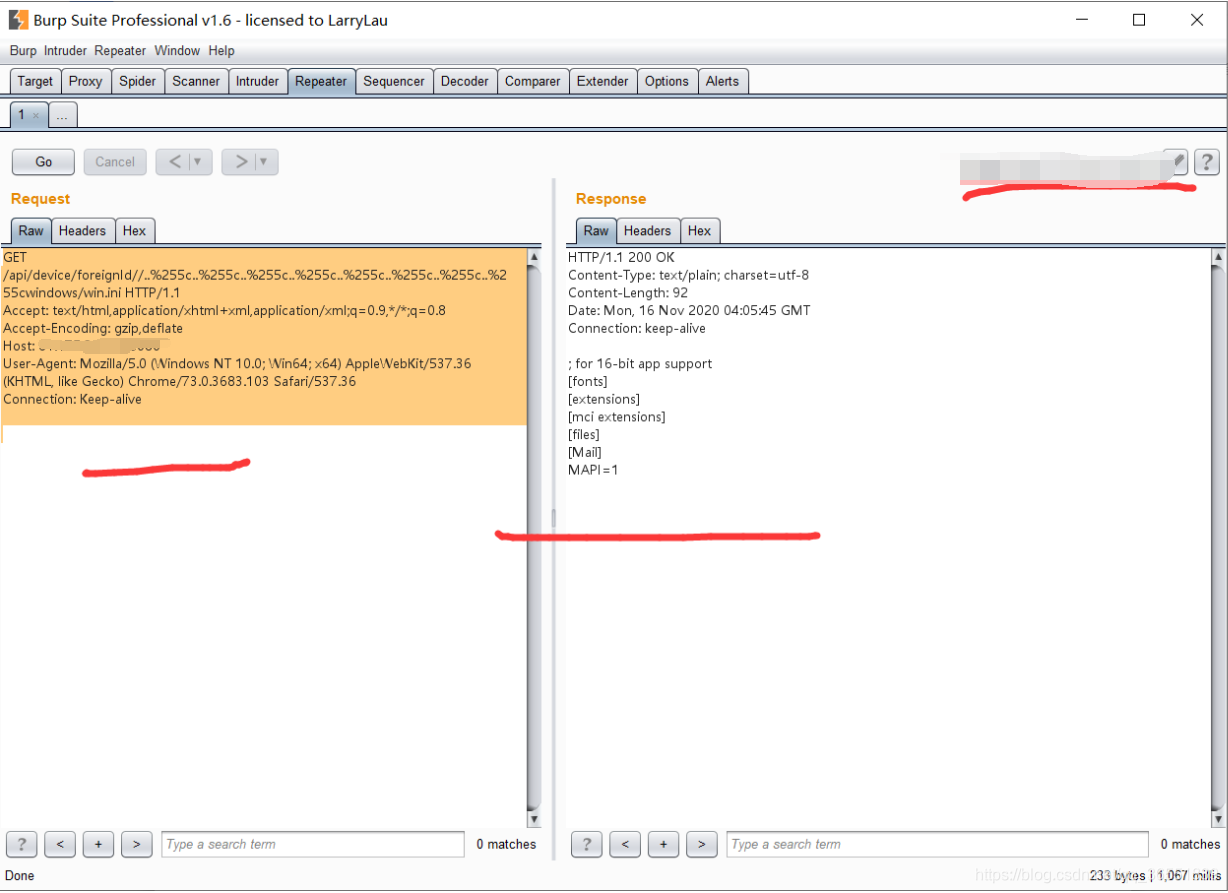Click the 'Date: Mon, 16 Nov 2020' response header
1228x893 pixels.
[689, 310]
